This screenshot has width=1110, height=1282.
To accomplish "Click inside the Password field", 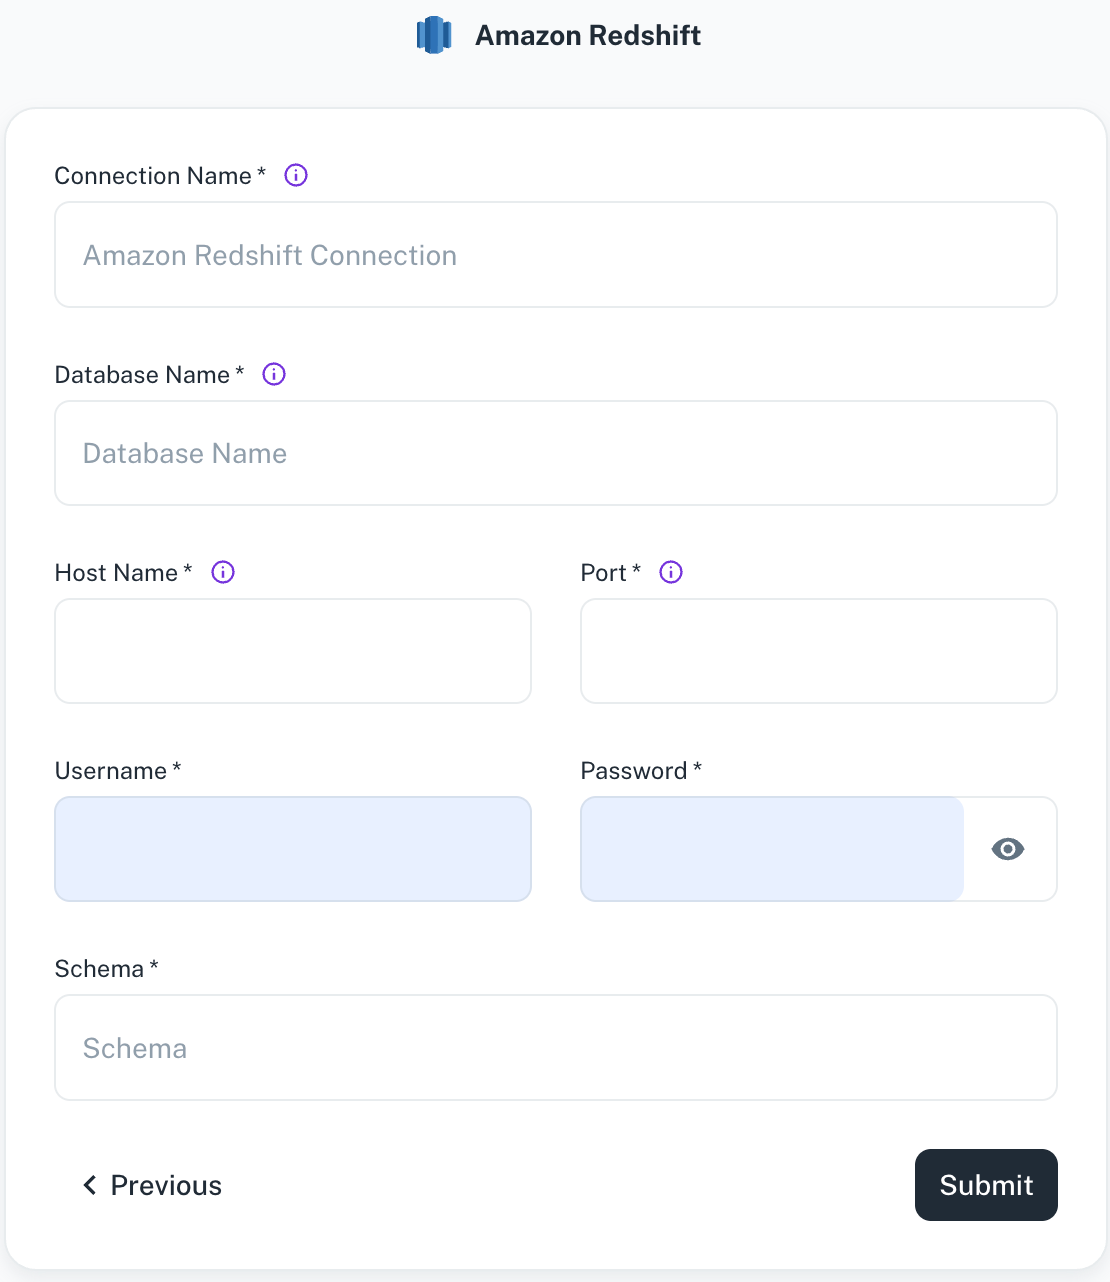I will (x=772, y=849).
